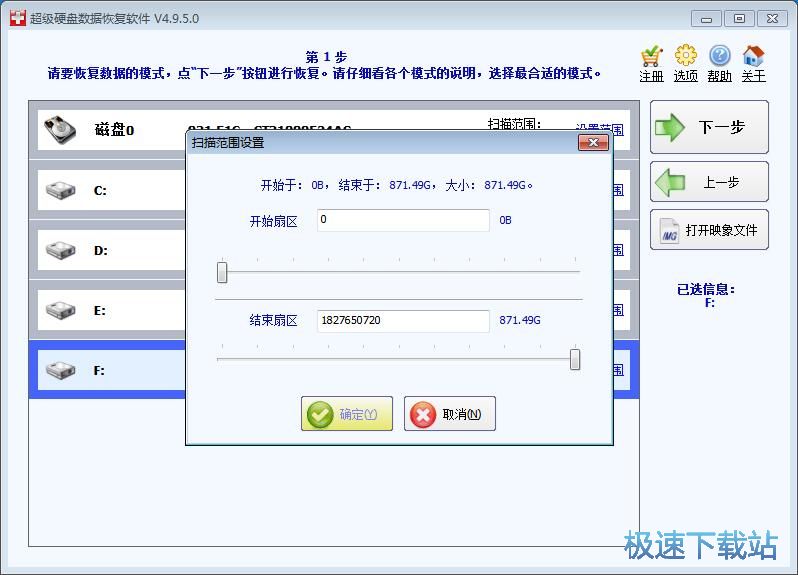Click the hard disk icon for 磁盘0
798x575 pixels.
pyautogui.click(x=60, y=130)
